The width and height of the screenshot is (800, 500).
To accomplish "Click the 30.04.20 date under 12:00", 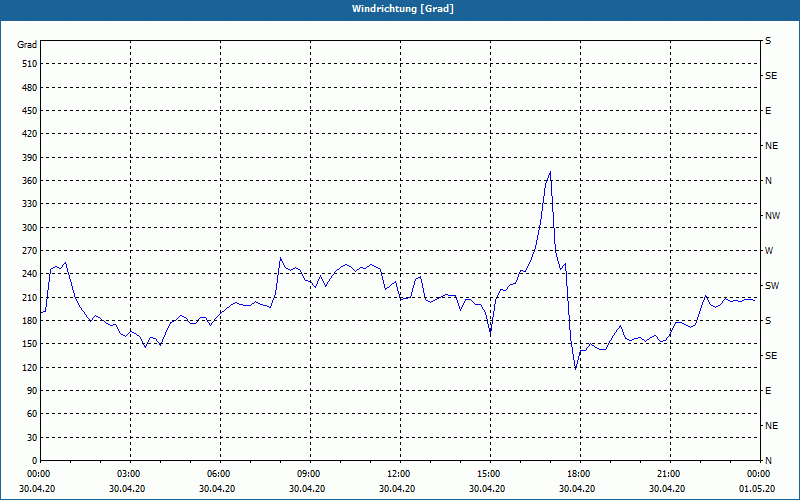I will click(397, 489).
